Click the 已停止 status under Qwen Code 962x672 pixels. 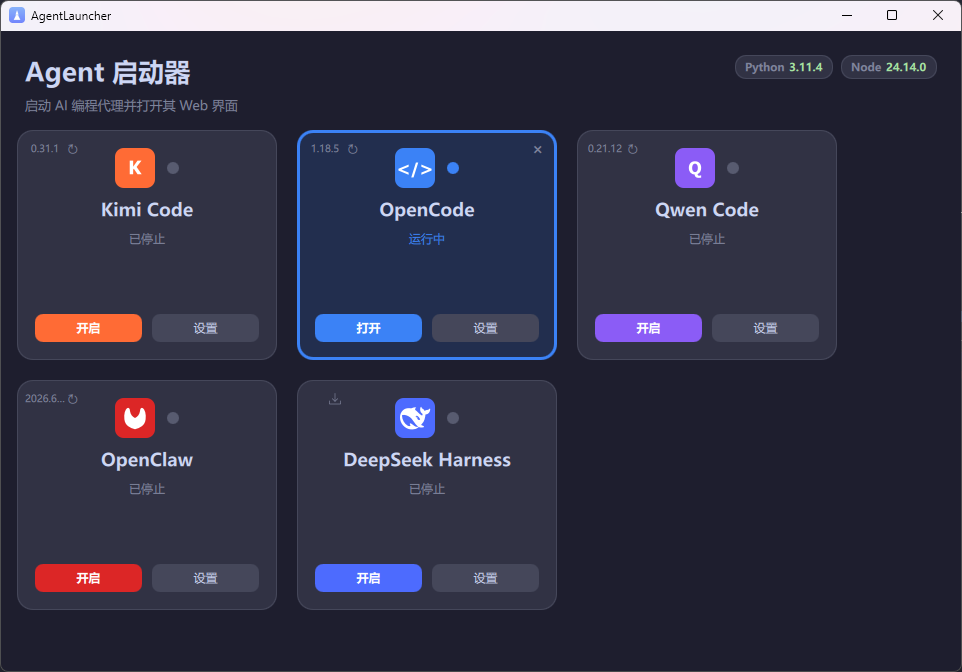707,239
